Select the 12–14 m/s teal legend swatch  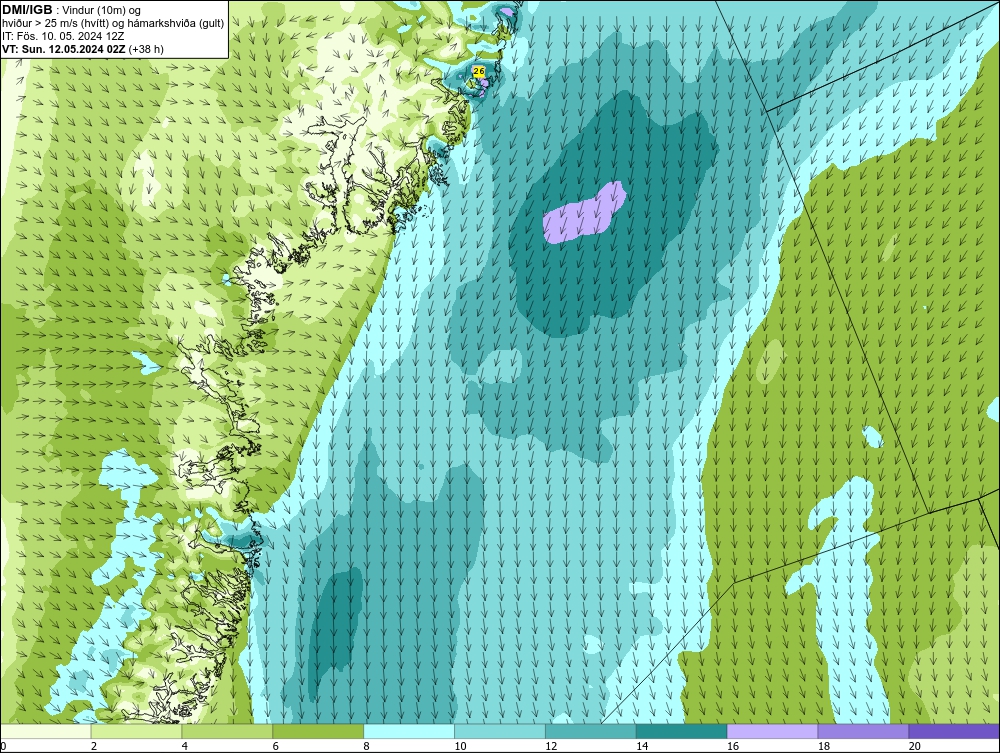coord(591,731)
